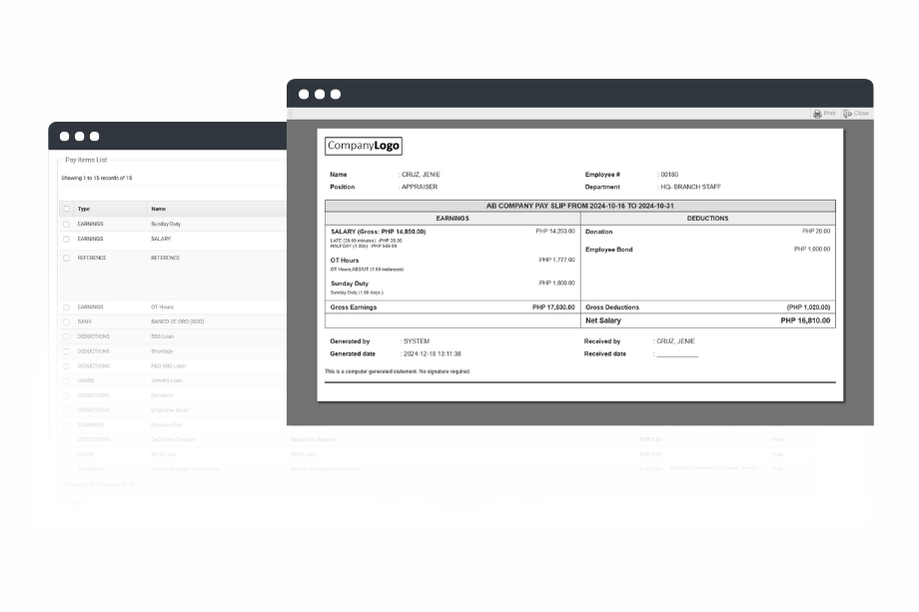Viewport: 919px width, 612px height.
Task: Click the blank Received date line
Action: (677, 354)
